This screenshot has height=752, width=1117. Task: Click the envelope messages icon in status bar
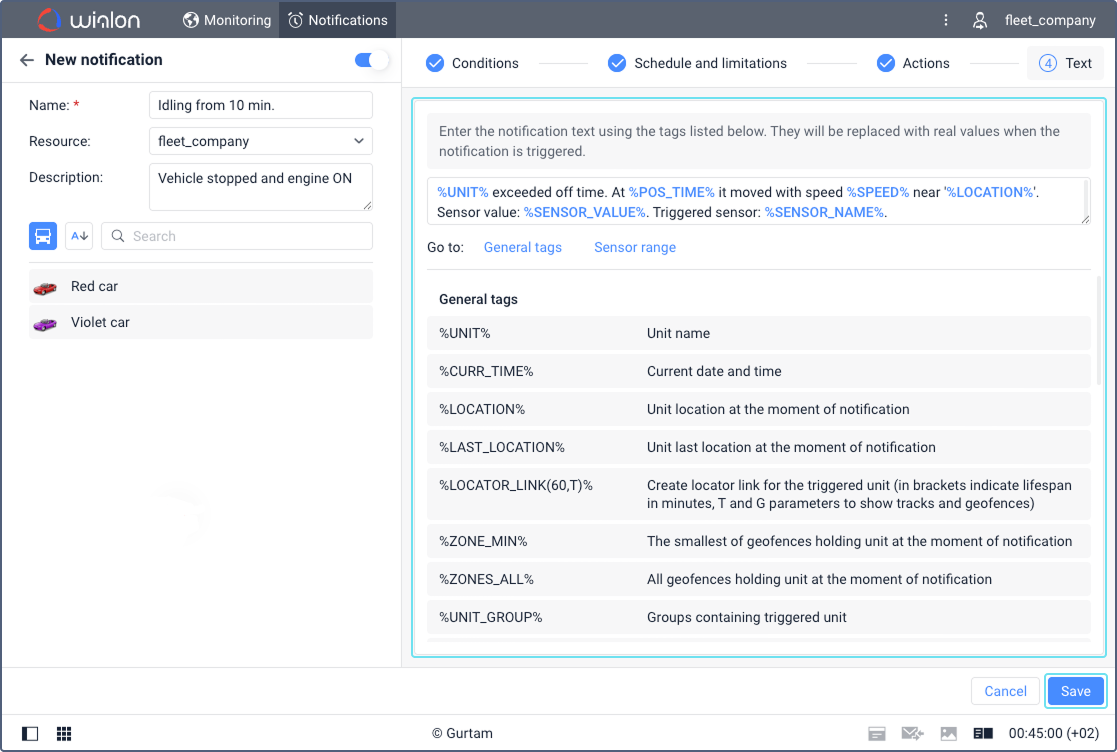coord(912,734)
